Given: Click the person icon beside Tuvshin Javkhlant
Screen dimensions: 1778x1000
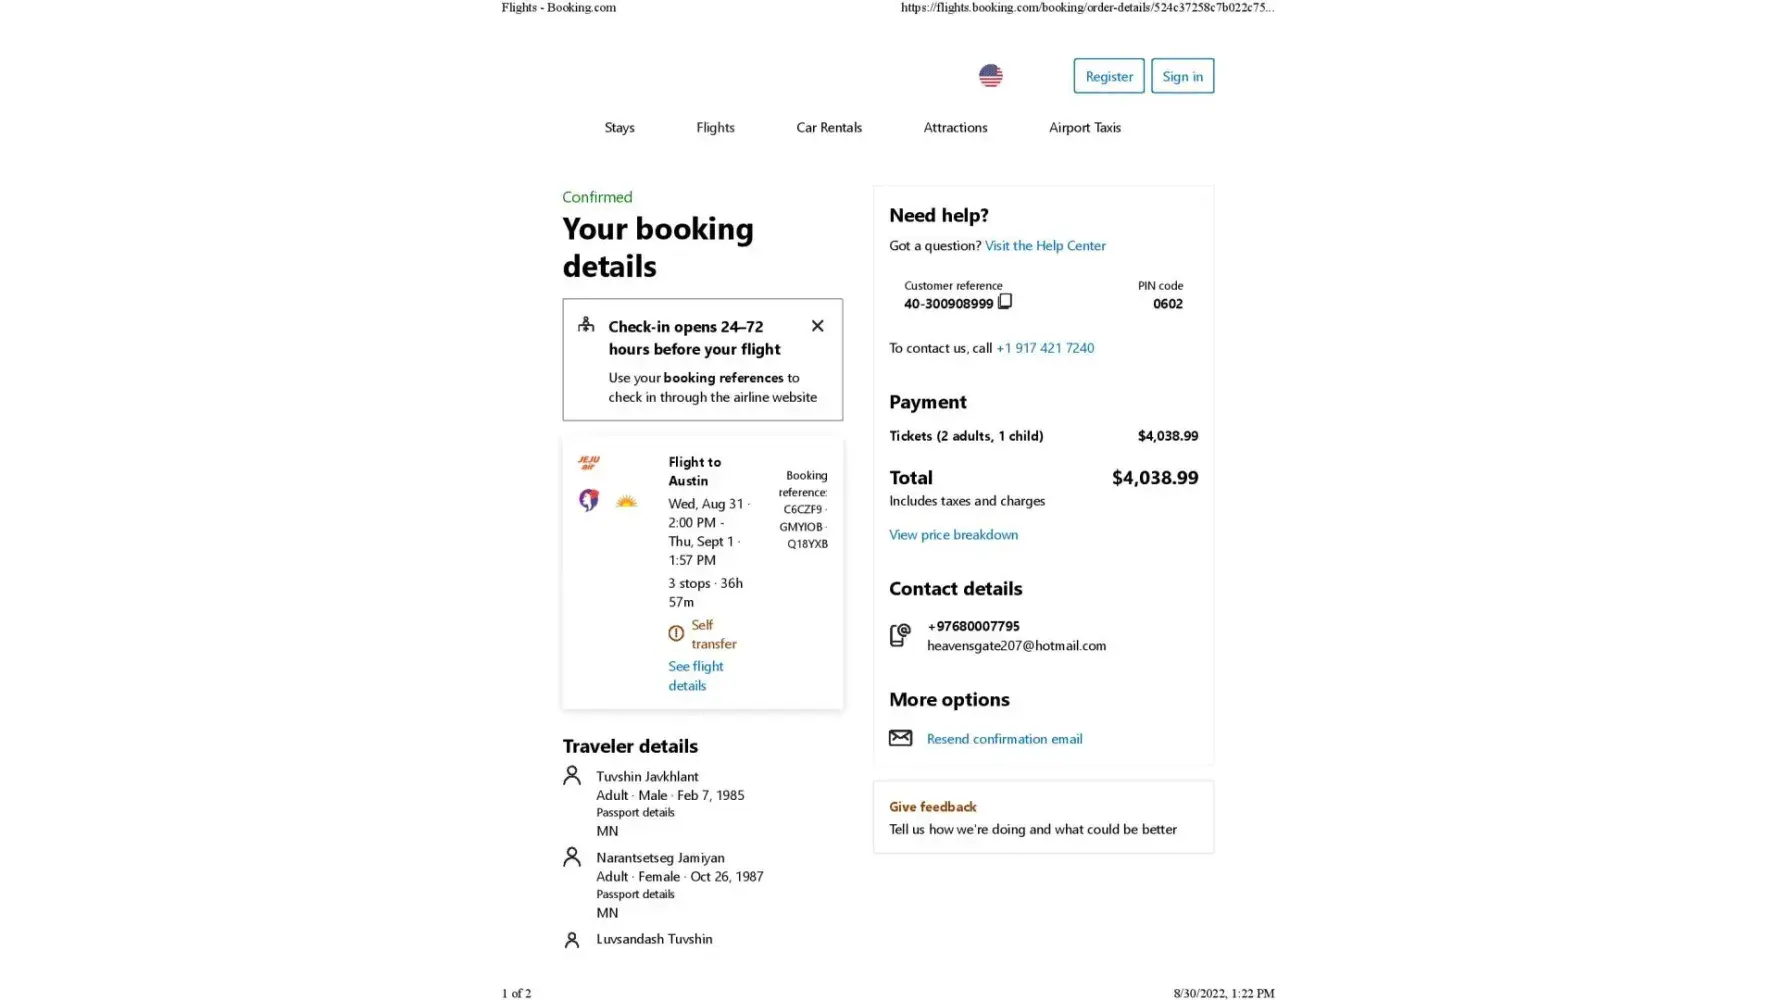Looking at the screenshot, I should 572,776.
